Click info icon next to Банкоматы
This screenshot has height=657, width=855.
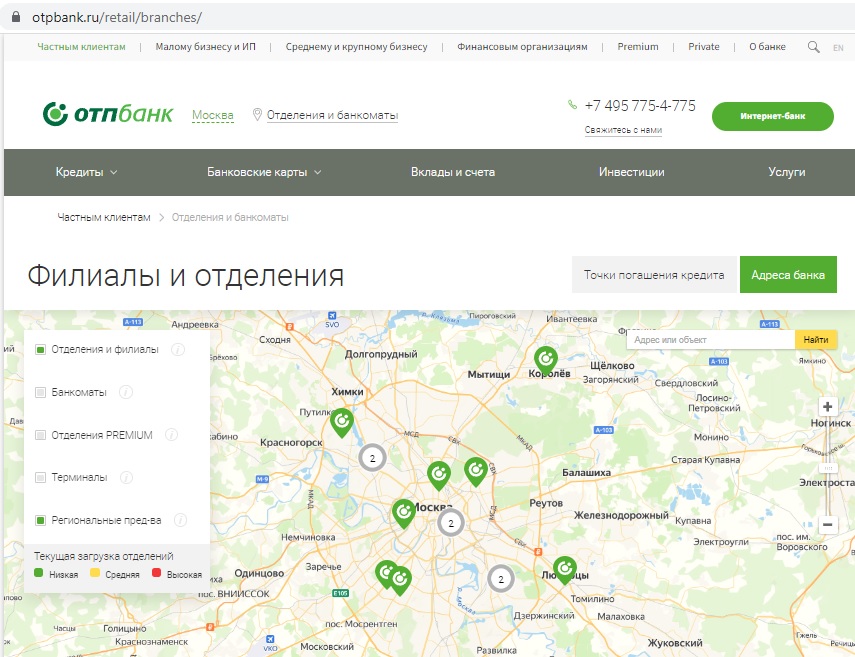pos(126,392)
